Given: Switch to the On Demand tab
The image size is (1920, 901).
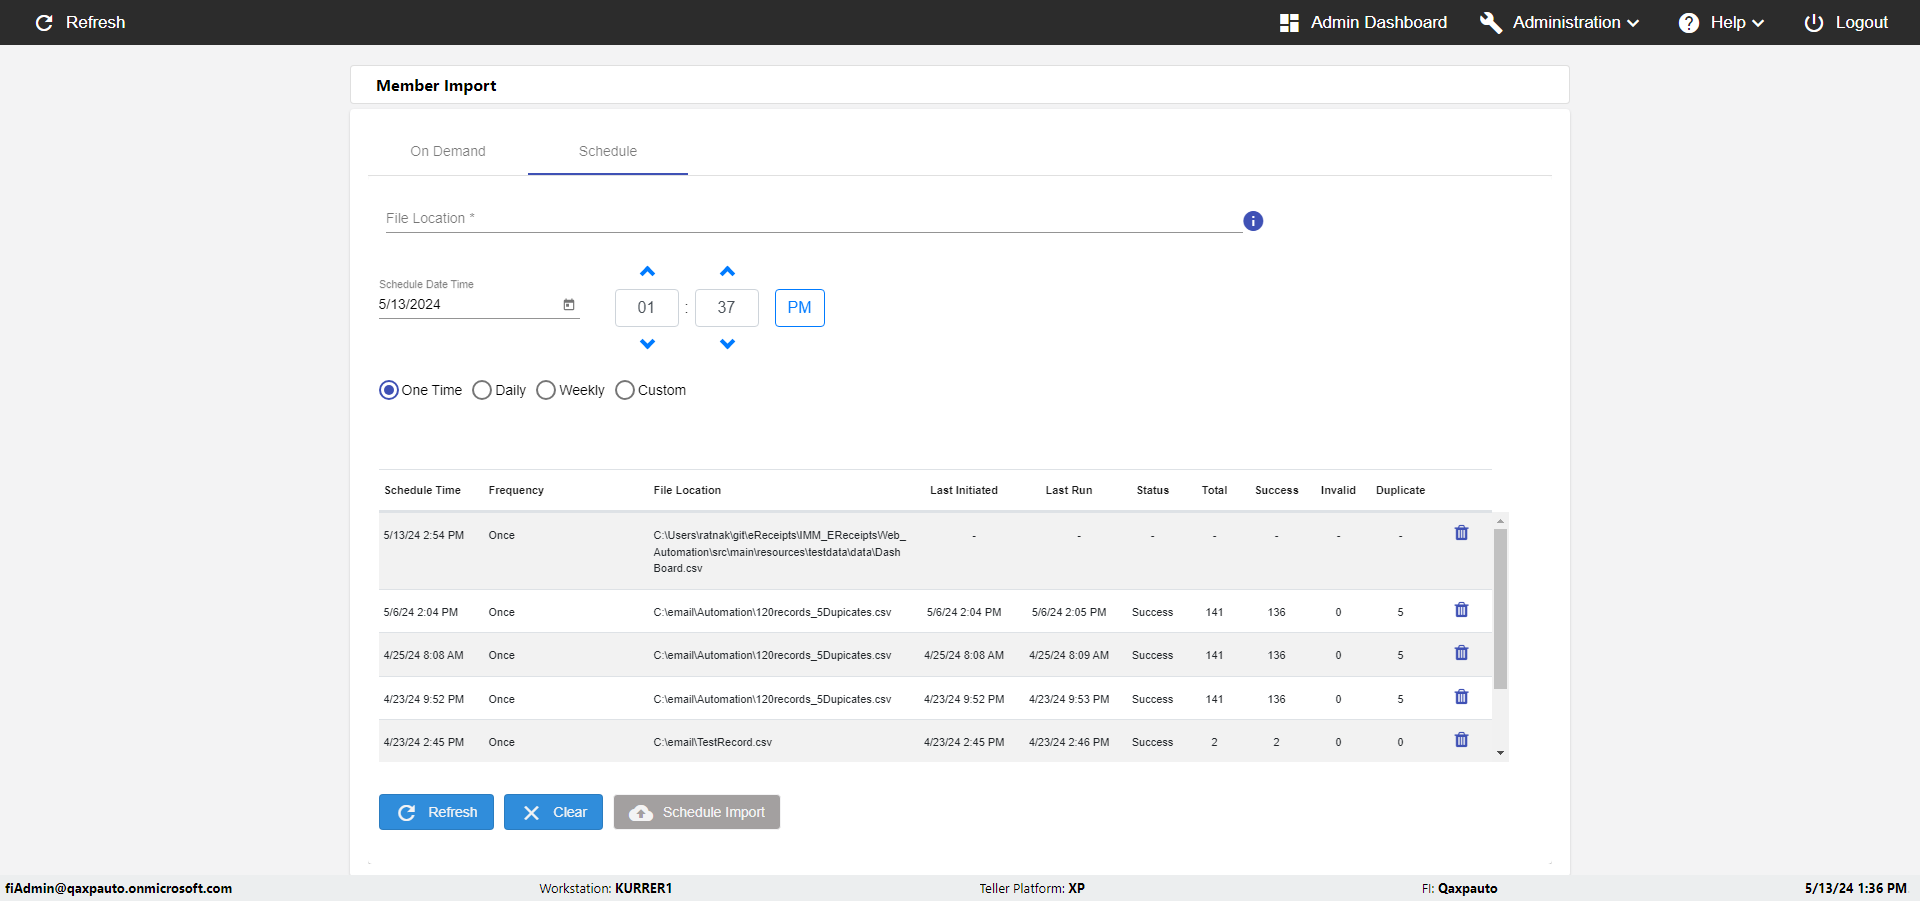Looking at the screenshot, I should [x=447, y=151].
